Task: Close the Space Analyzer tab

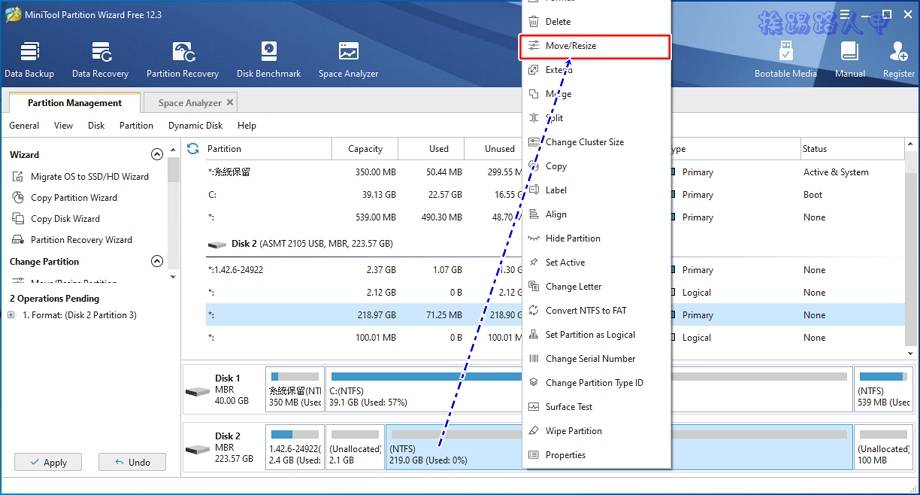Action: pos(230,102)
